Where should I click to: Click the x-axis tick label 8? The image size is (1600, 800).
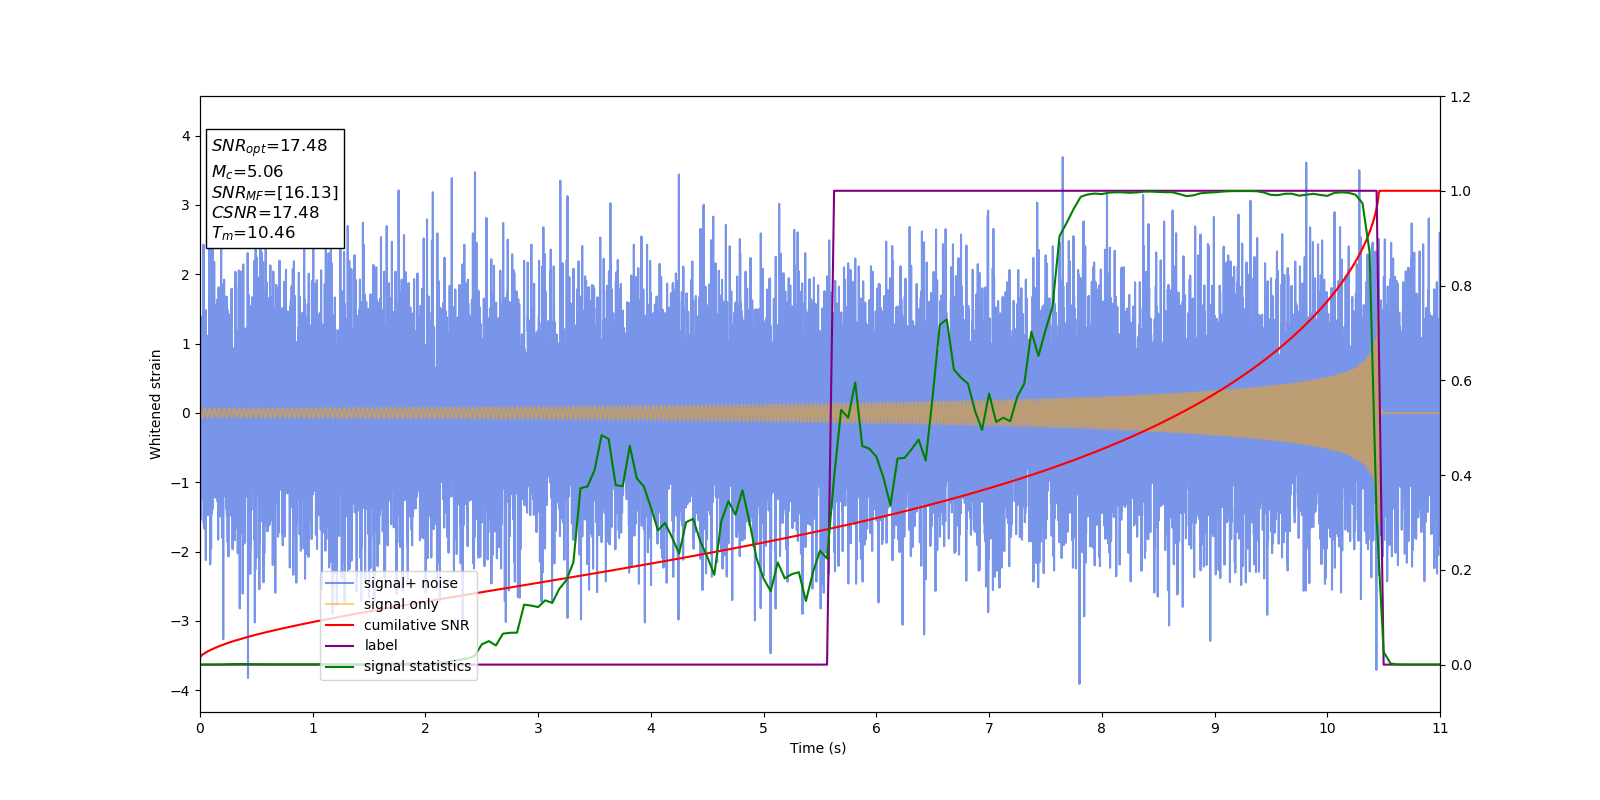(1102, 728)
